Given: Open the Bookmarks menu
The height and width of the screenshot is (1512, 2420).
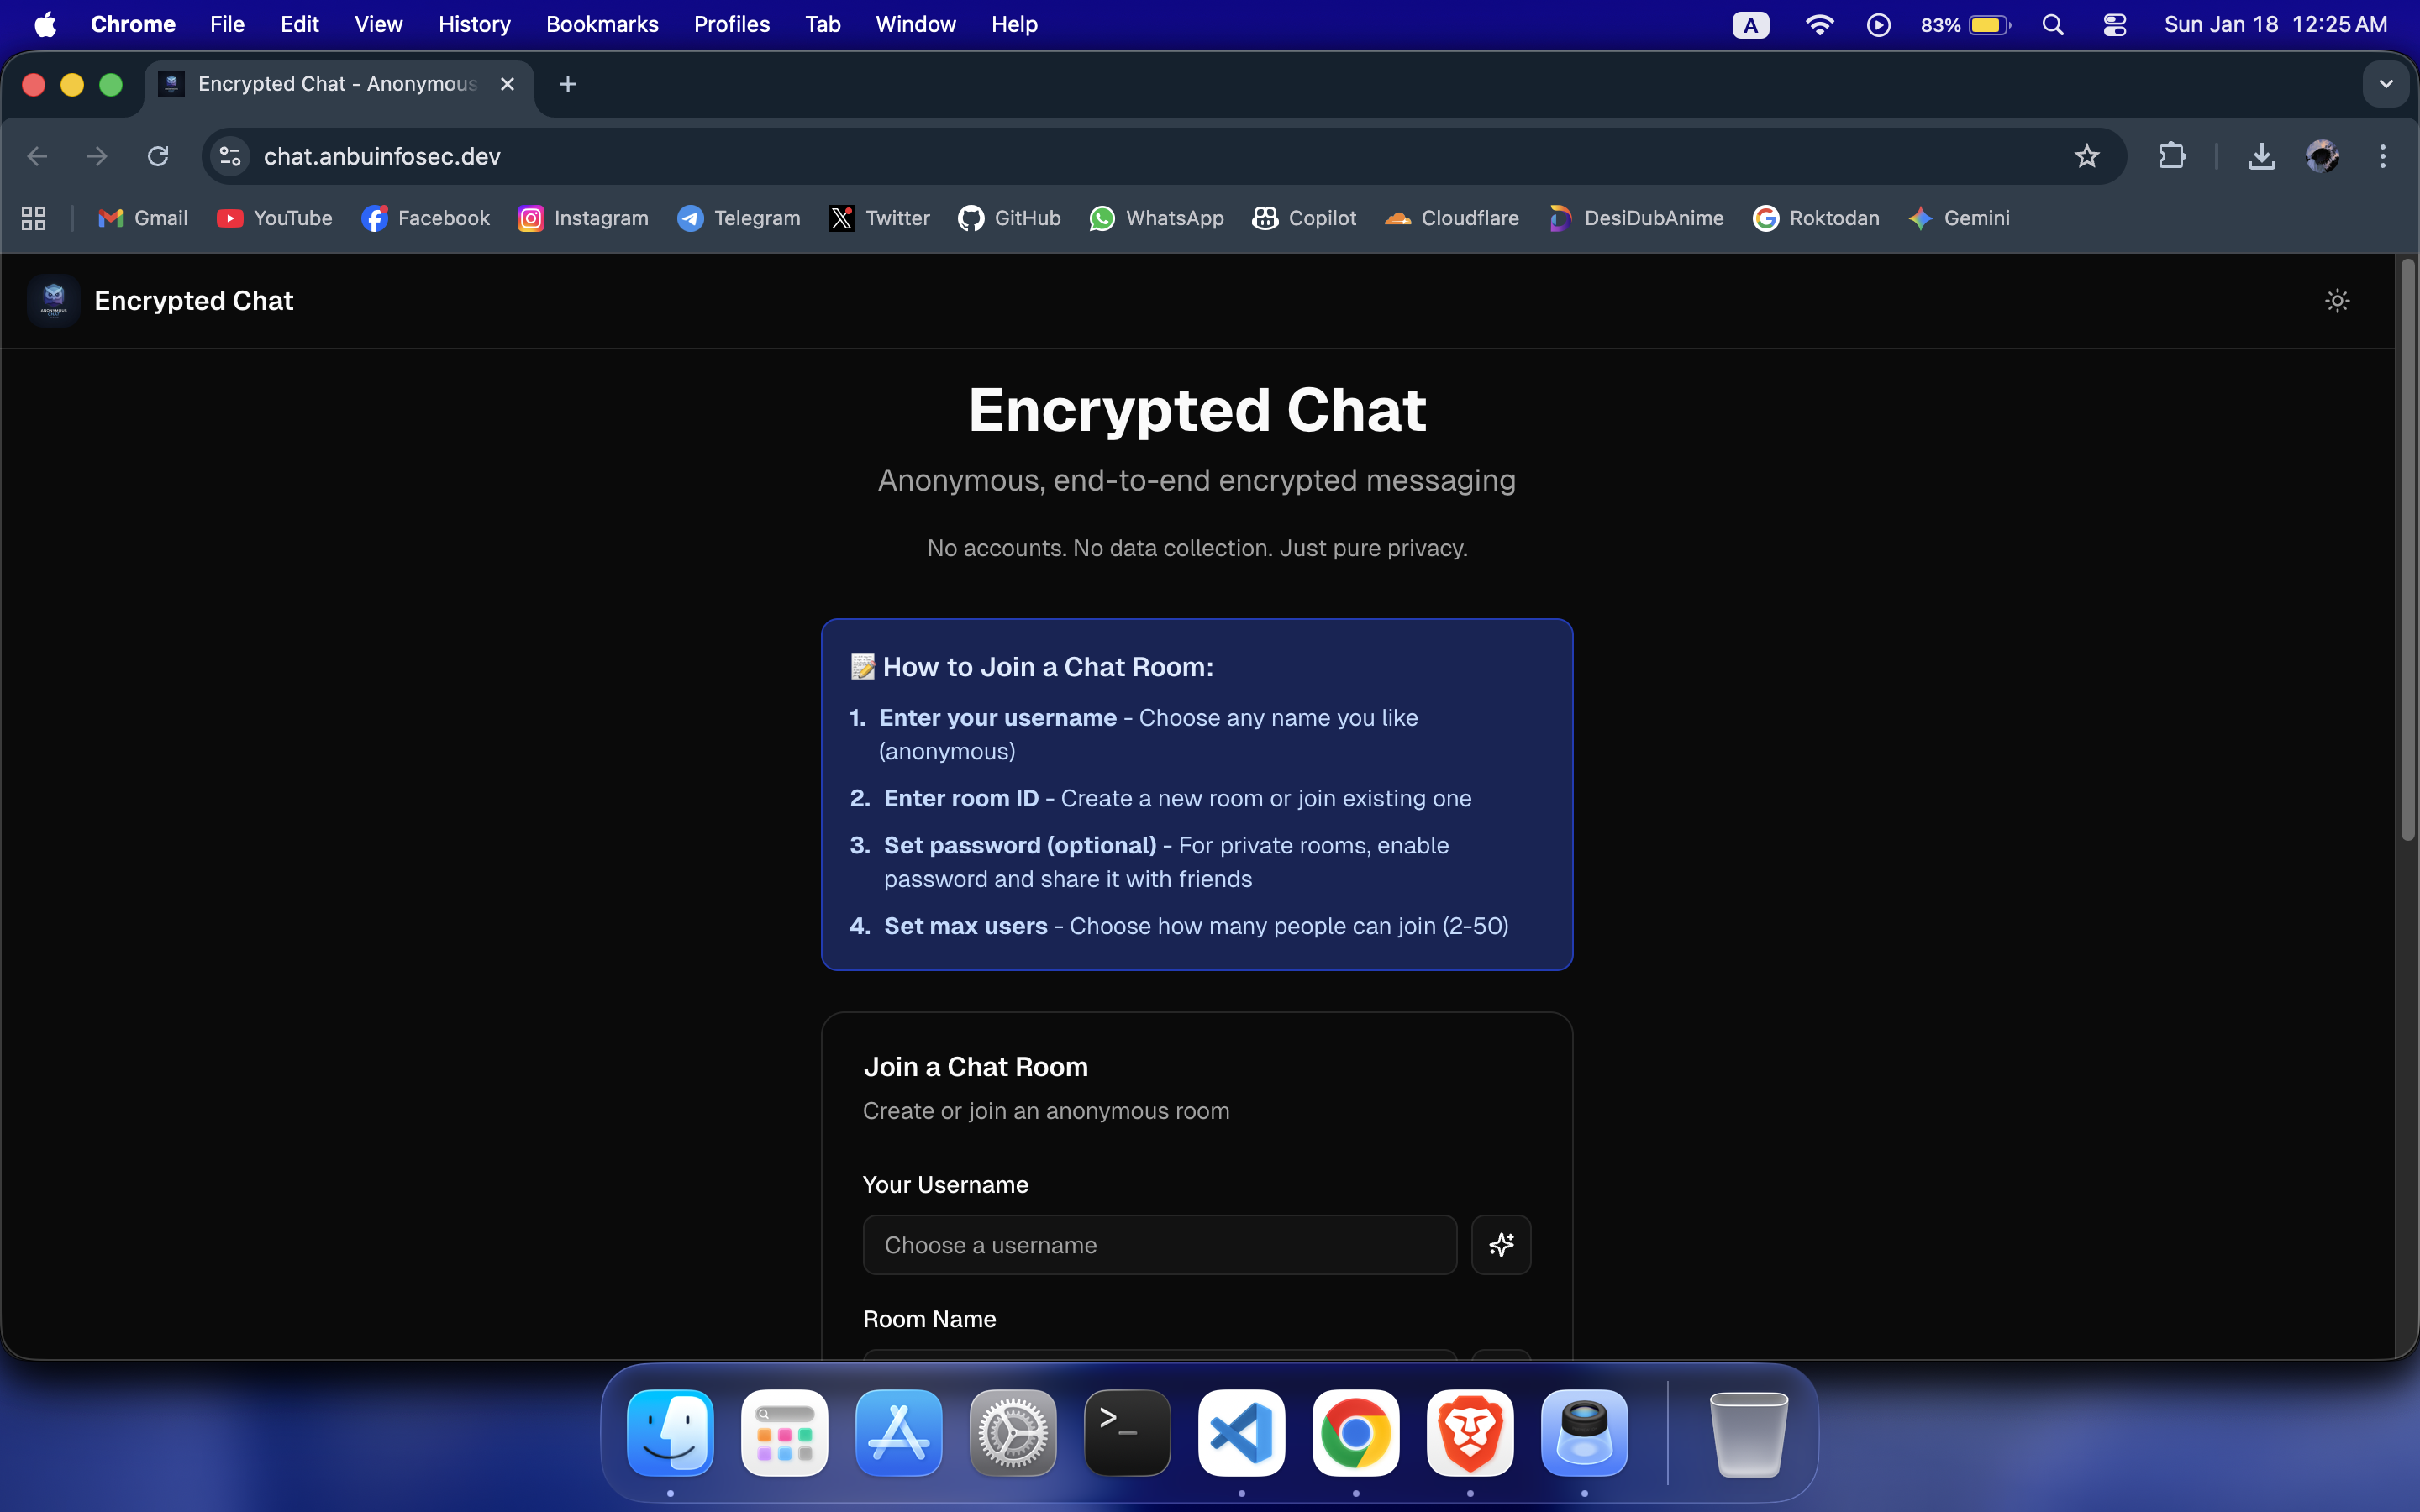Looking at the screenshot, I should [602, 25].
